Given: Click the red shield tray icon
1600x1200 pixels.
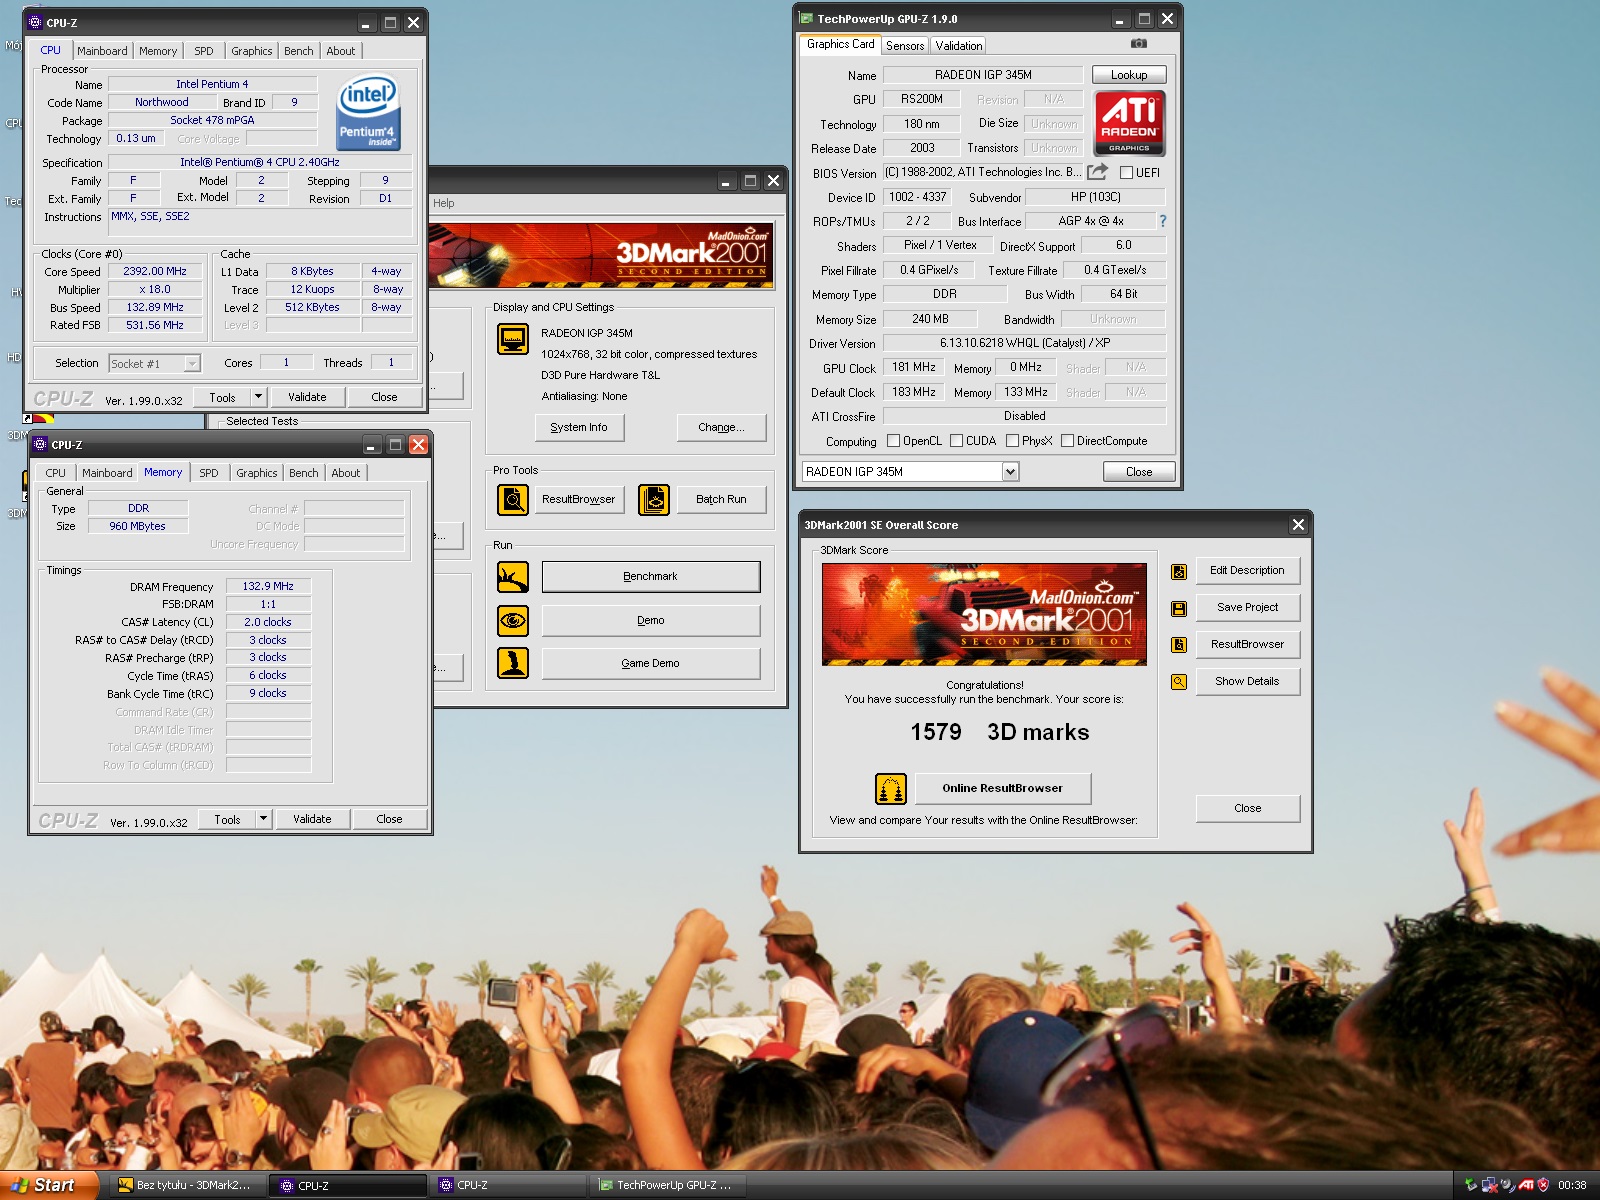Looking at the screenshot, I should tap(1543, 1185).
